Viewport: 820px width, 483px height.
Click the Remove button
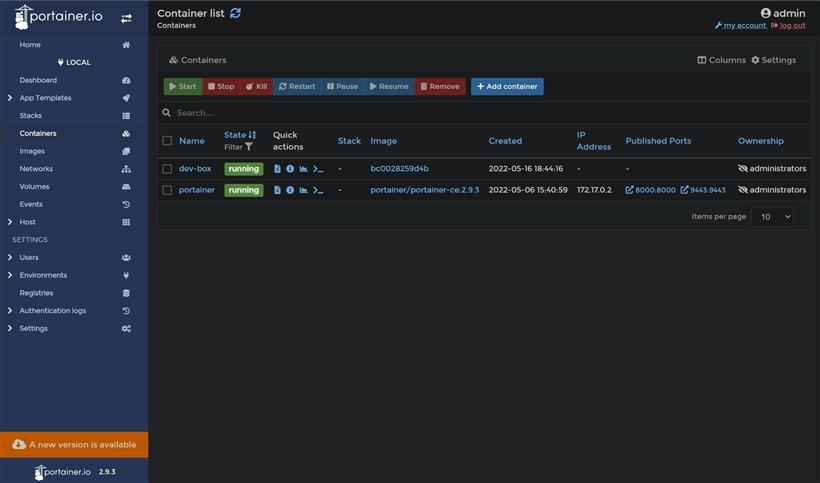click(x=440, y=87)
